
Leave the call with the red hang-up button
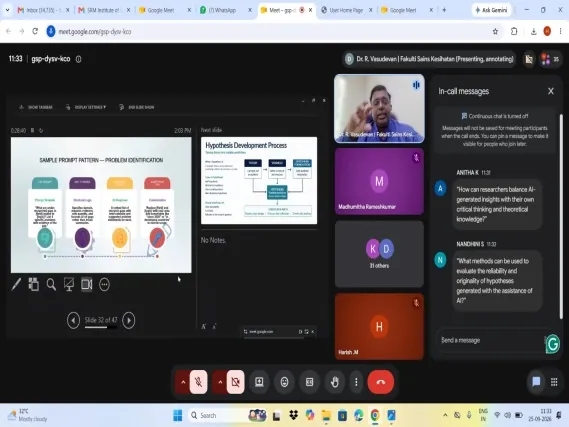pyautogui.click(x=381, y=382)
